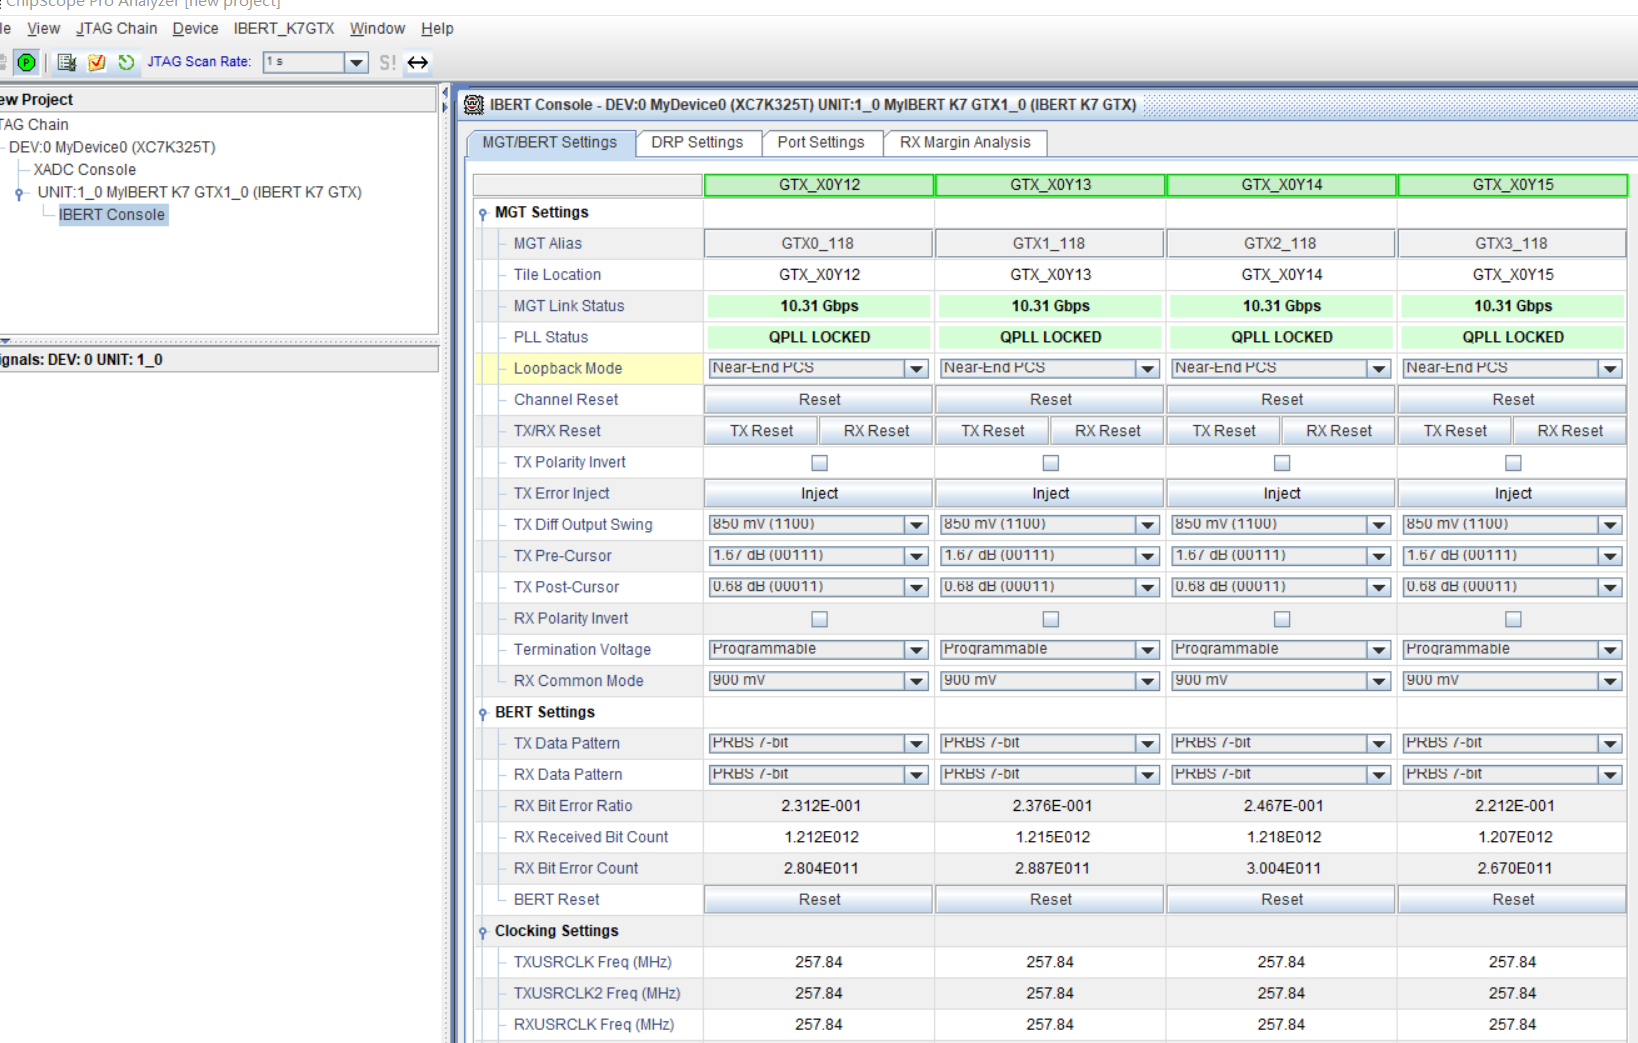Open TX Diff Output Swing dropdown for GTX_X0Y13
This screenshot has height=1043, width=1638.
1148,525
